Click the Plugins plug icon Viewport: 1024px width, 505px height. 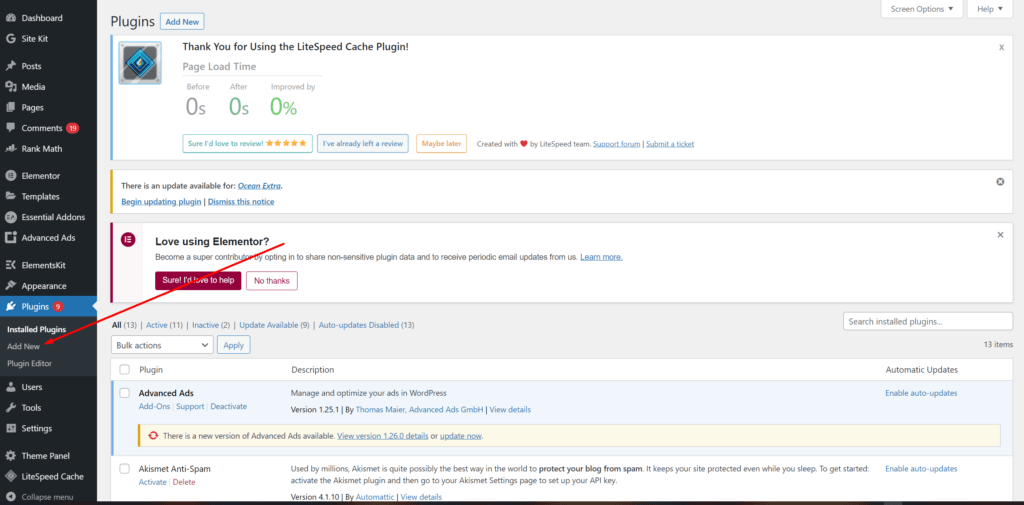point(10,306)
